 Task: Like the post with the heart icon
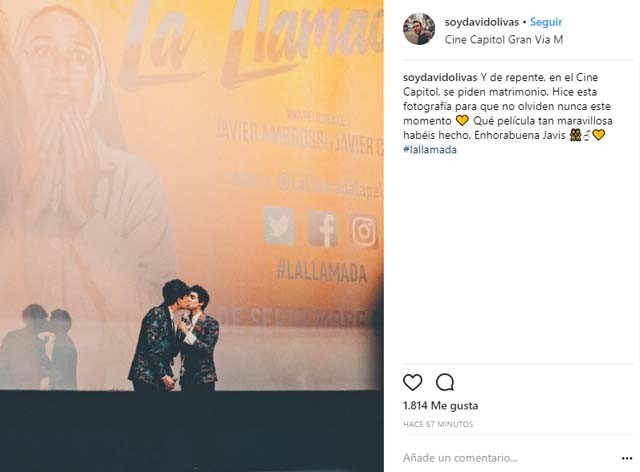pos(412,383)
